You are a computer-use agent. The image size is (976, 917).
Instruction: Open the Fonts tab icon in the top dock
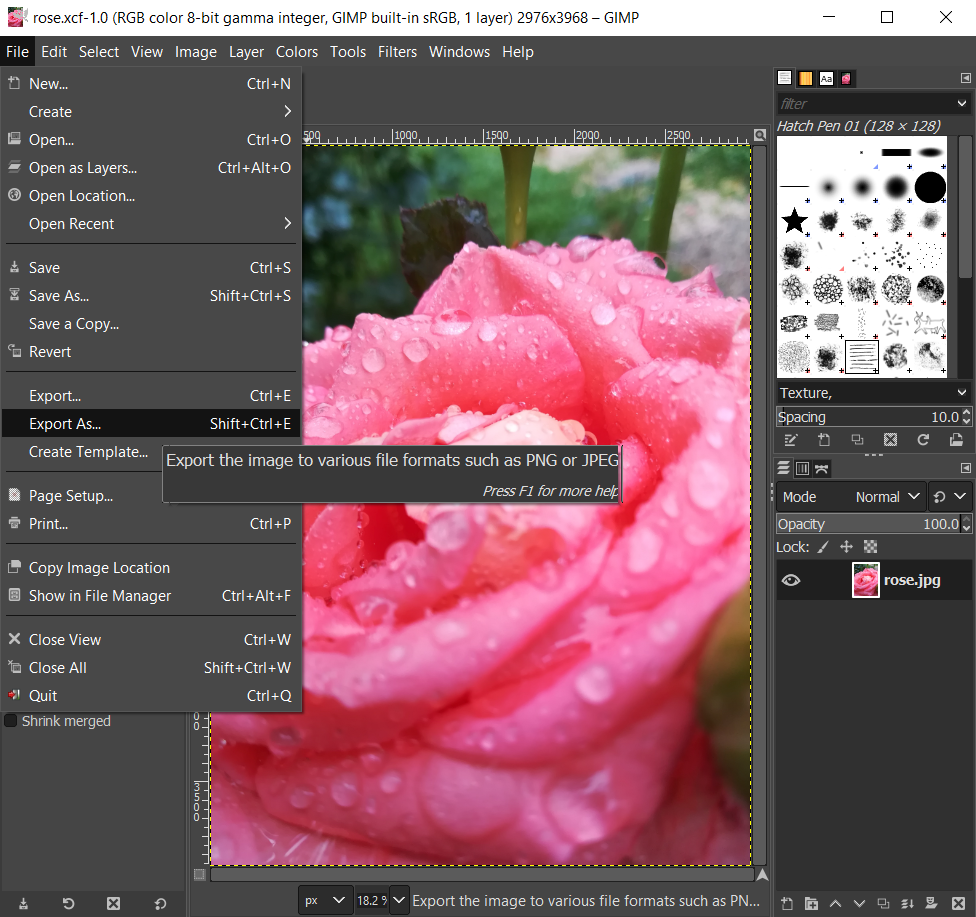[x=826, y=78]
